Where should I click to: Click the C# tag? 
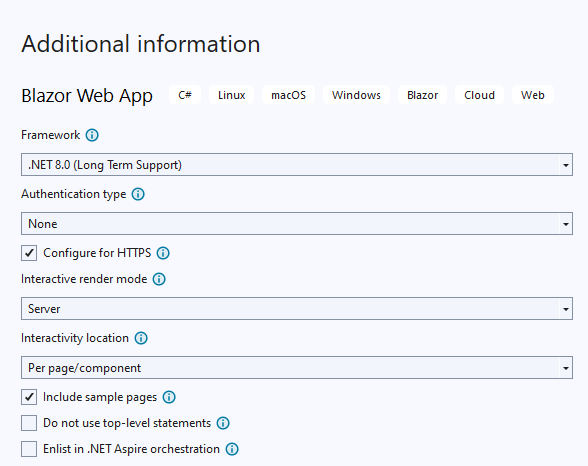185,95
